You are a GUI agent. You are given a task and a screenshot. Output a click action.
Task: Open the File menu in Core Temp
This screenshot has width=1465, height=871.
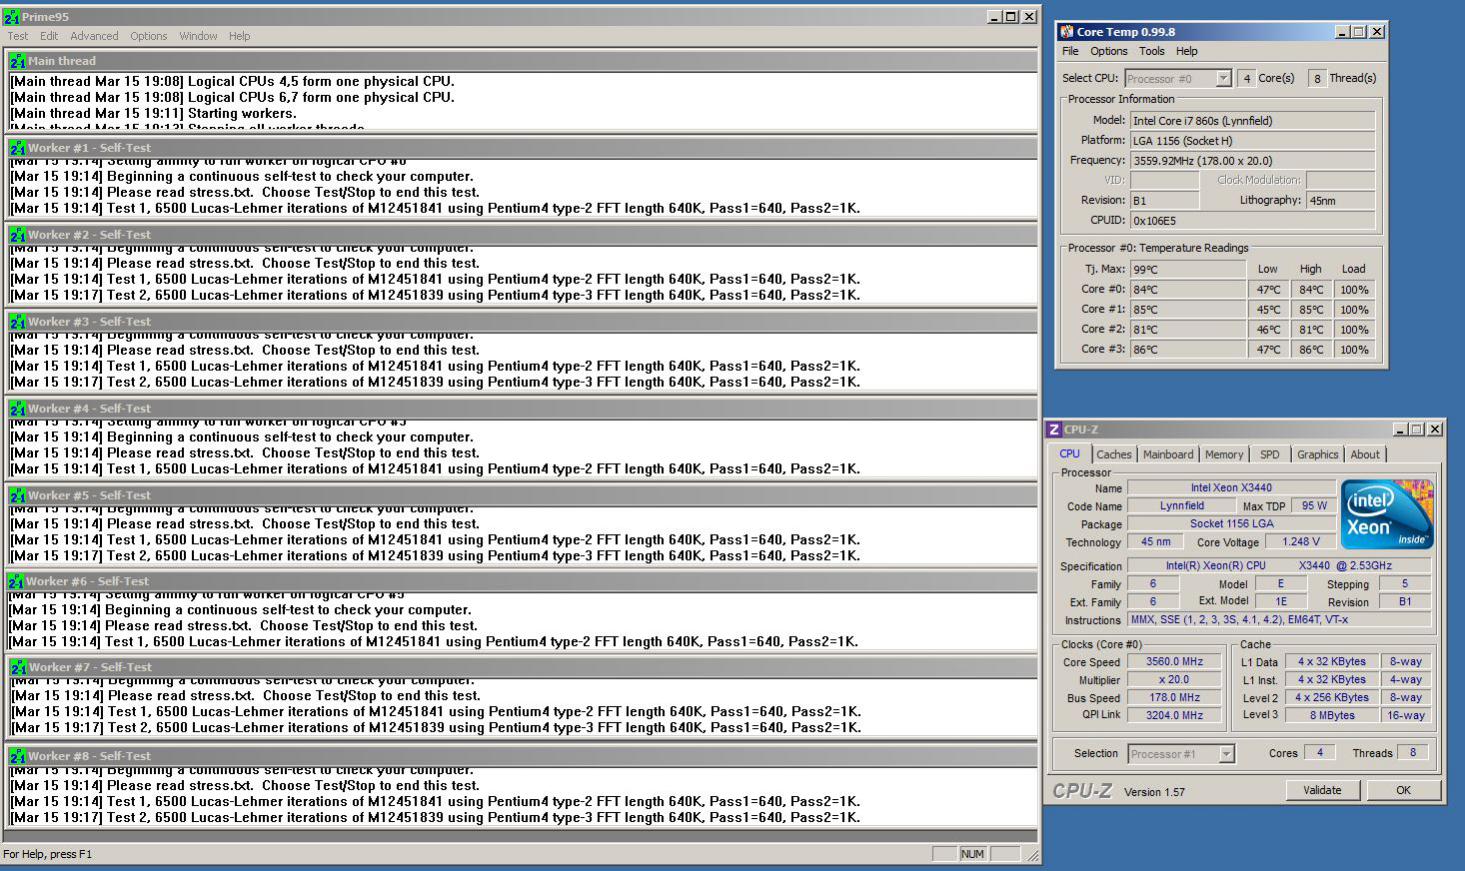1070,51
